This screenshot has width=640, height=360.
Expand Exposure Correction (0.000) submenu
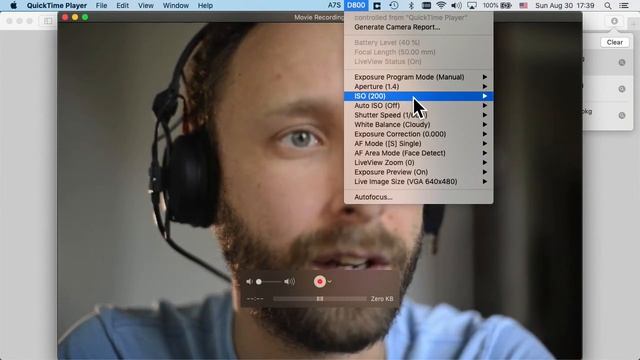(x=419, y=134)
